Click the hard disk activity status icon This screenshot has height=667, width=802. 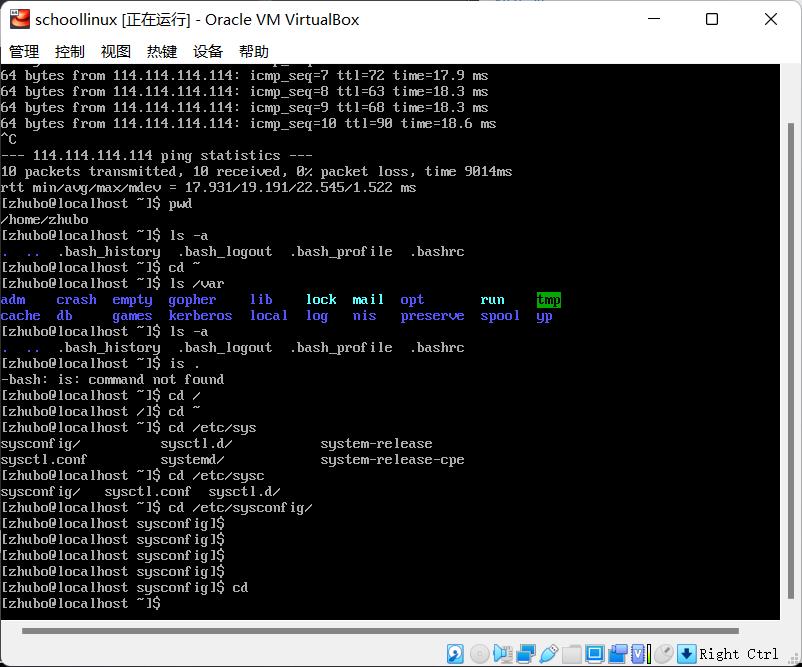pos(455,653)
